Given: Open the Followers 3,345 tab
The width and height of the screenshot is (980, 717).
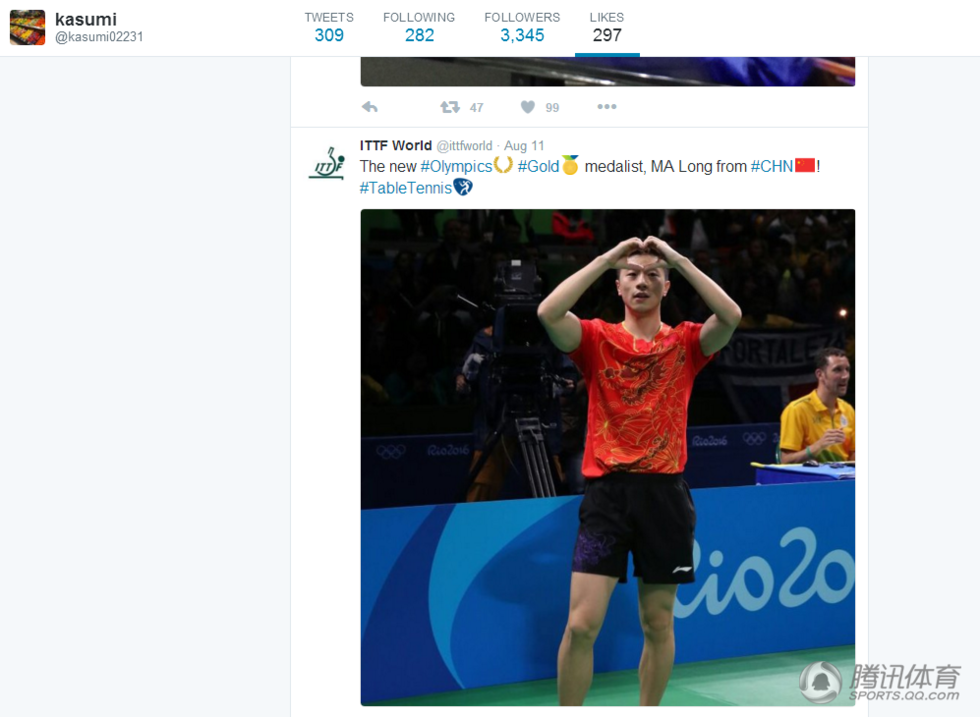Looking at the screenshot, I should [x=522, y=28].
